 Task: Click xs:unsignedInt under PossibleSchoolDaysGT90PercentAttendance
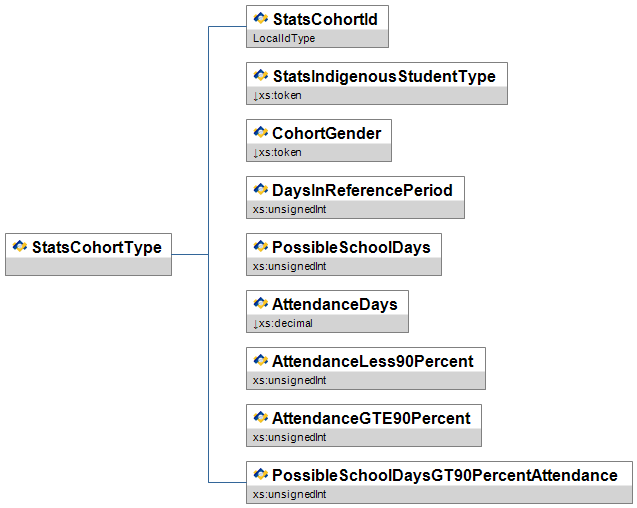(x=290, y=494)
